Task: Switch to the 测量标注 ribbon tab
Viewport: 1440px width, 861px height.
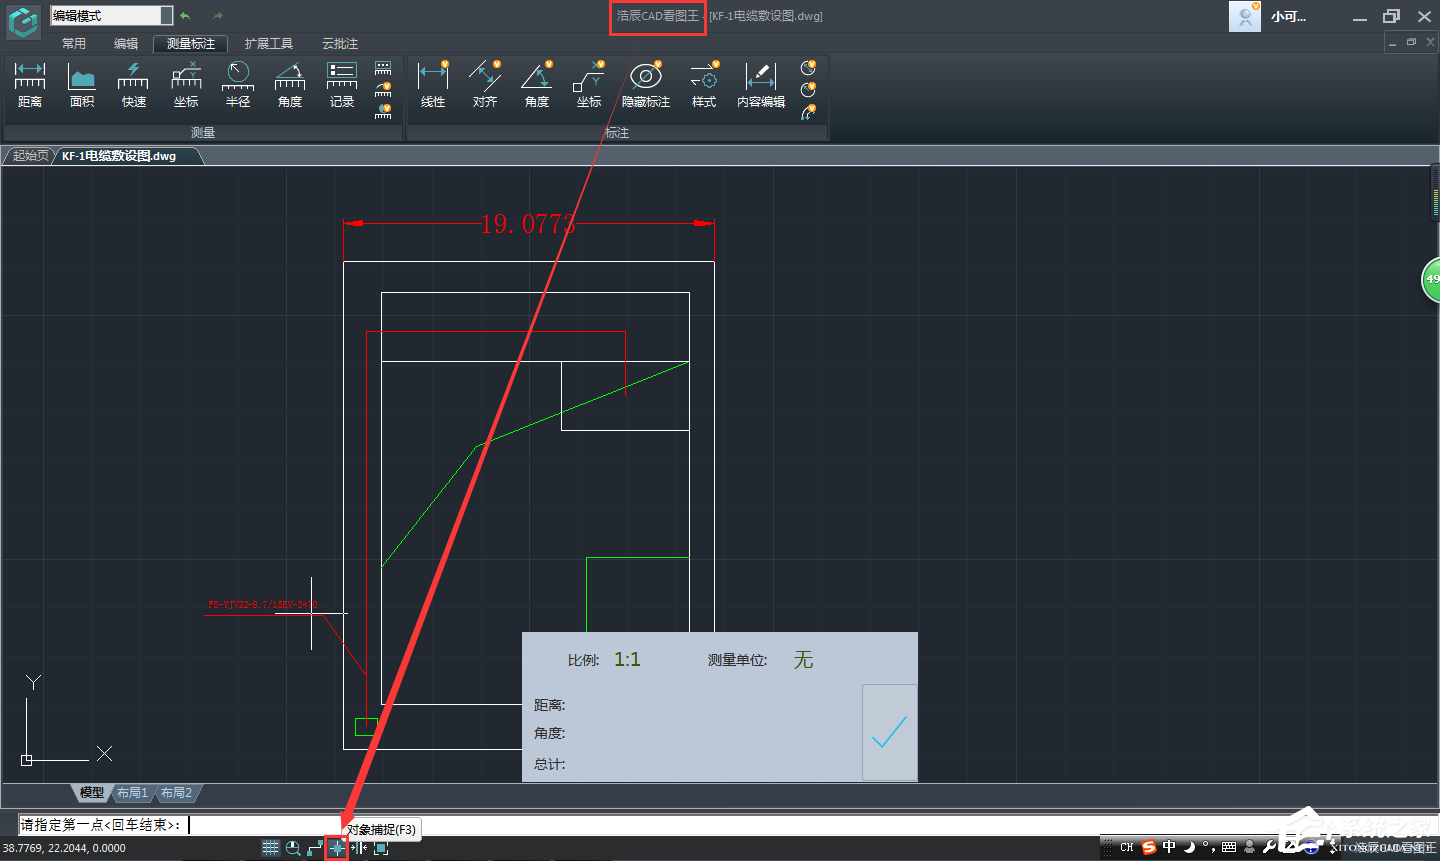Action: (x=191, y=44)
